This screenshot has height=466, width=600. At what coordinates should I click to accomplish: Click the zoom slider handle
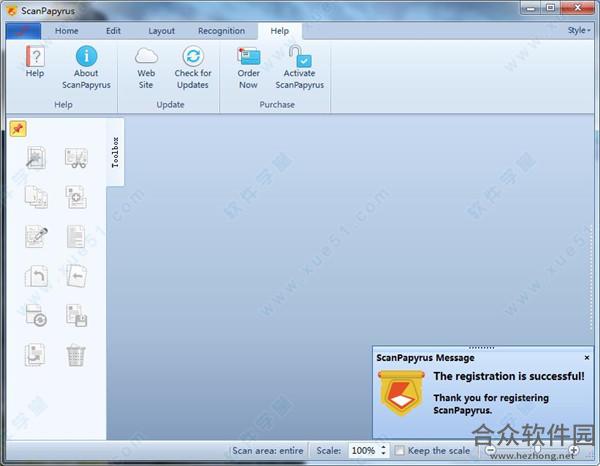pyautogui.click(x=537, y=450)
